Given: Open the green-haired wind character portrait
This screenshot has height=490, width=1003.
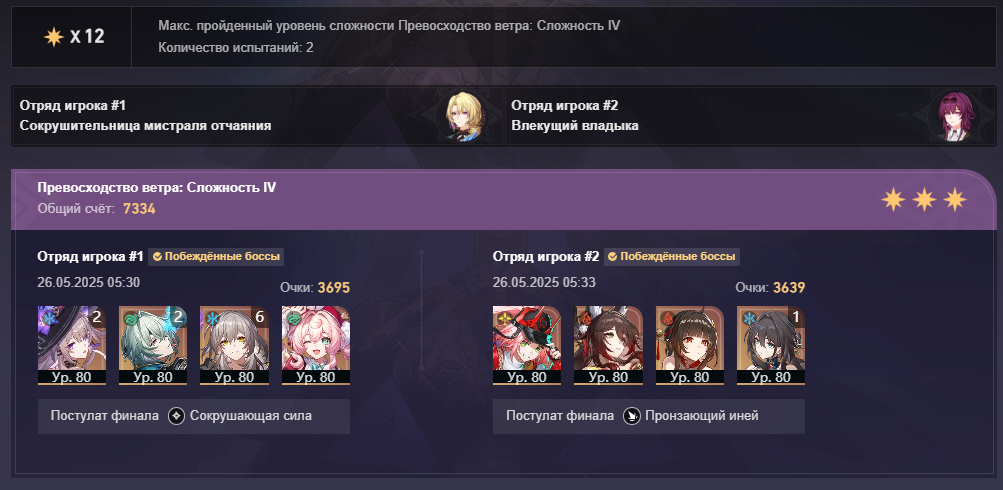Looking at the screenshot, I should (153, 345).
